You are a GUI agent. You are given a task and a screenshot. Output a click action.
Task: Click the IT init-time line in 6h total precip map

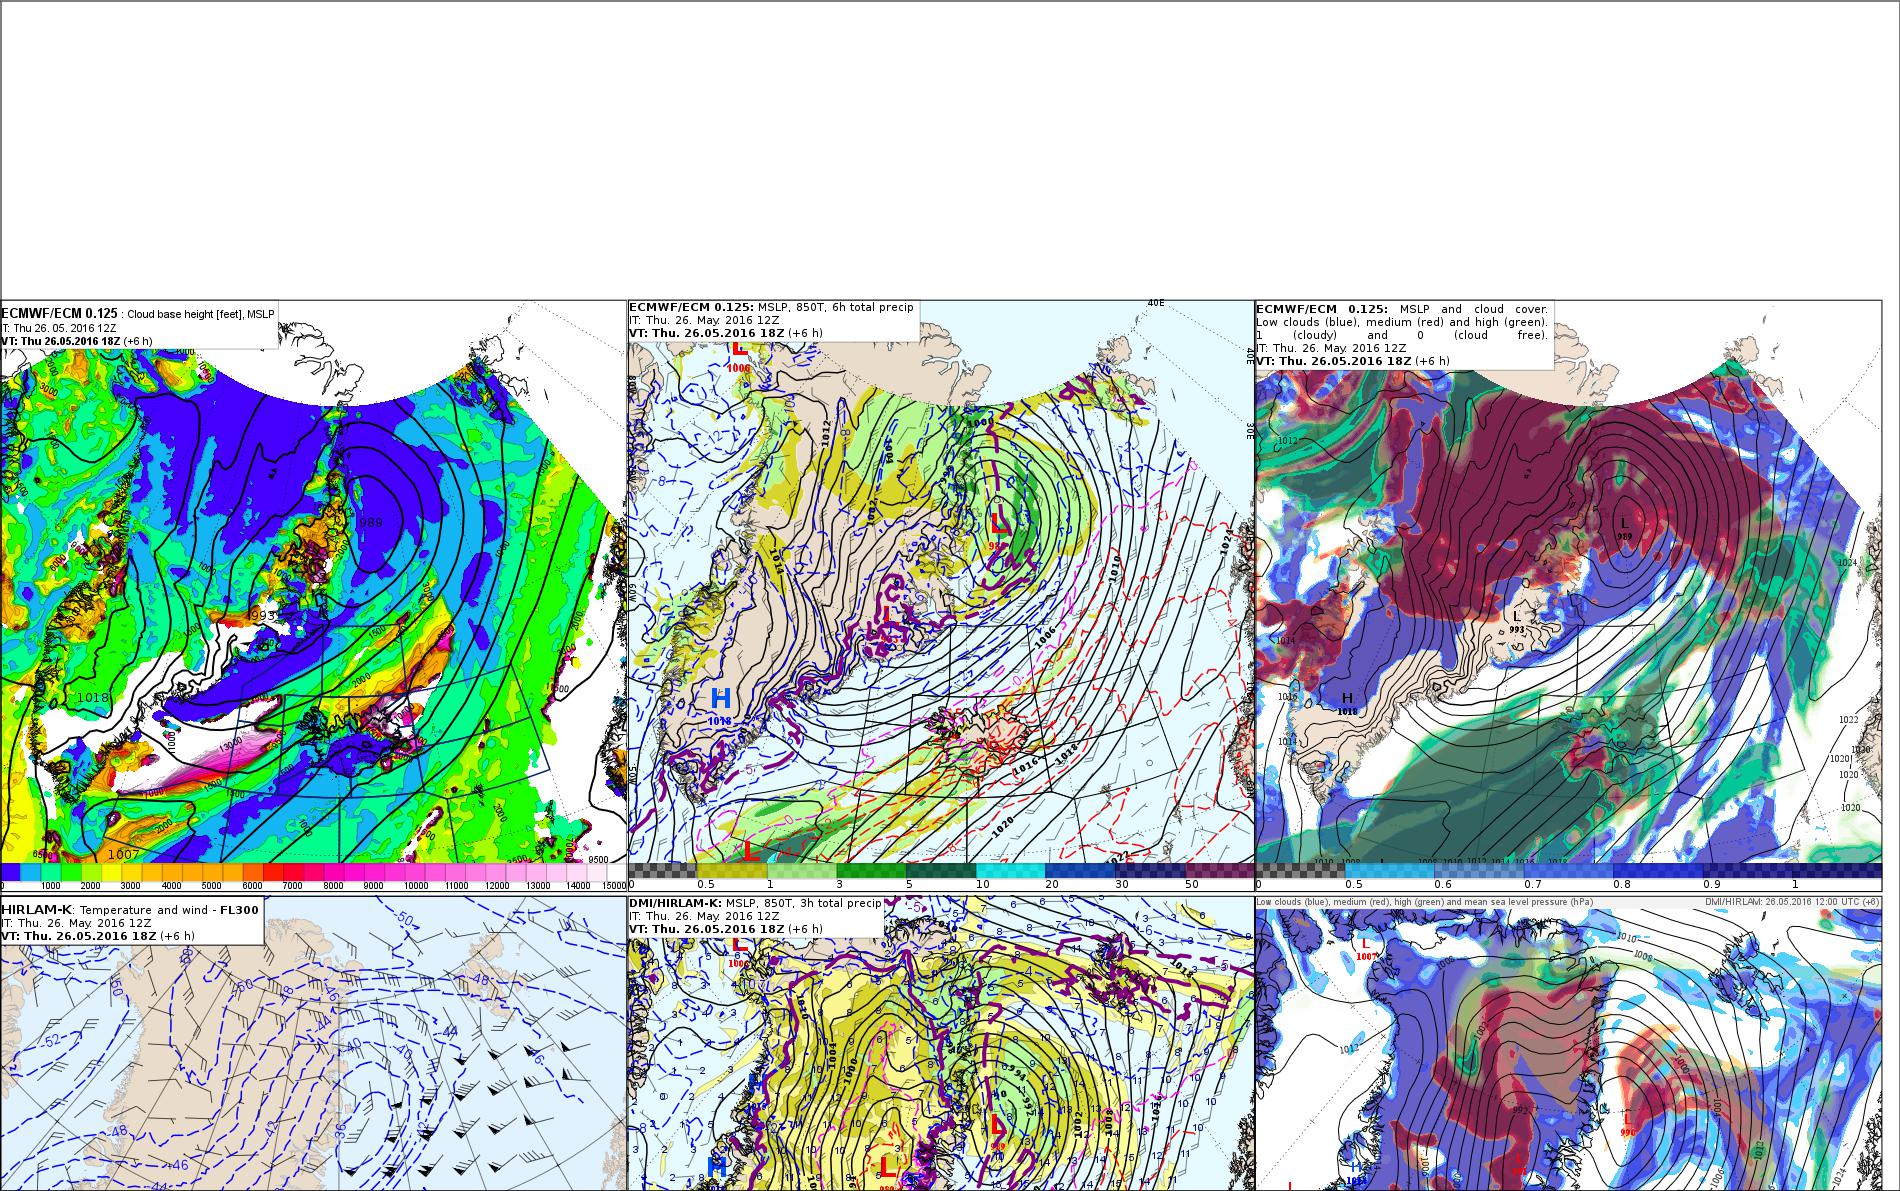pos(704,321)
